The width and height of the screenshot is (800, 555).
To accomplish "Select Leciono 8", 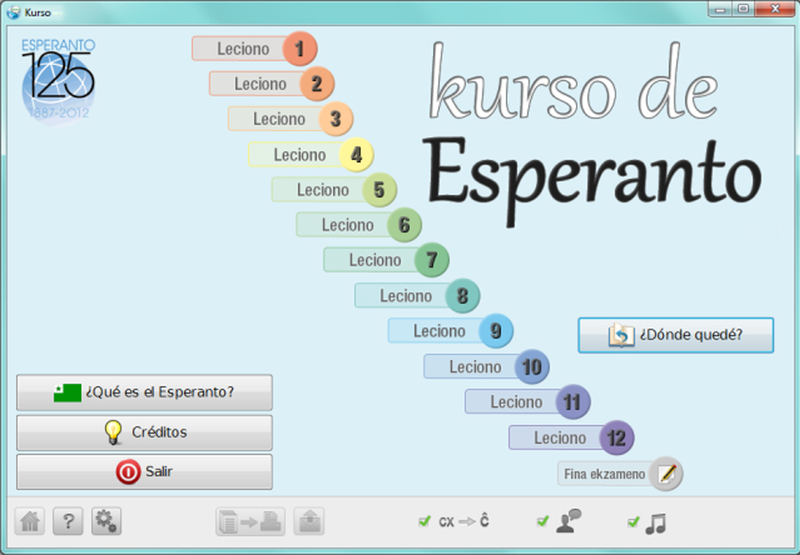I will (417, 296).
